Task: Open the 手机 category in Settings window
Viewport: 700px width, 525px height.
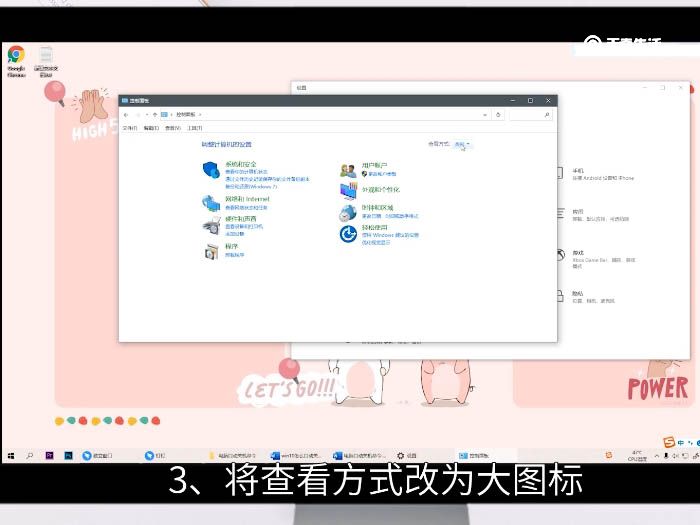Action: [597, 174]
